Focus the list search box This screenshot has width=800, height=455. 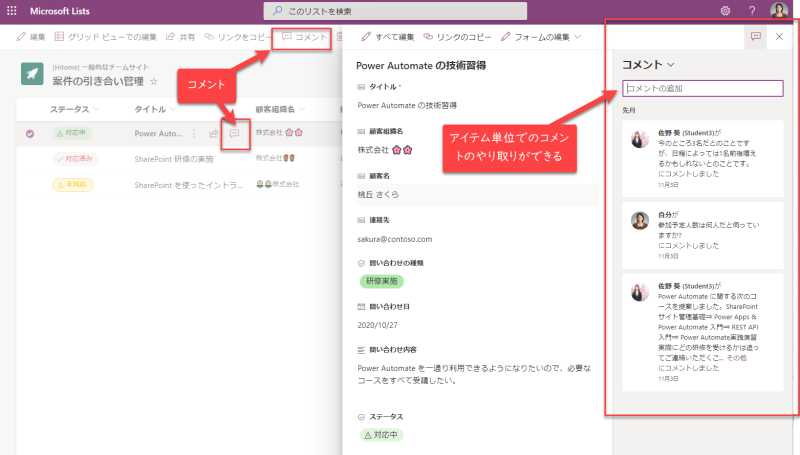click(395, 11)
